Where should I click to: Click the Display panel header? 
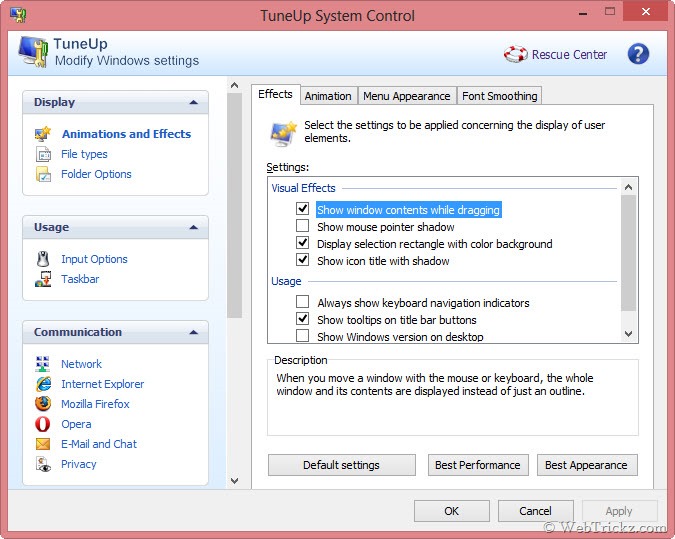(115, 102)
